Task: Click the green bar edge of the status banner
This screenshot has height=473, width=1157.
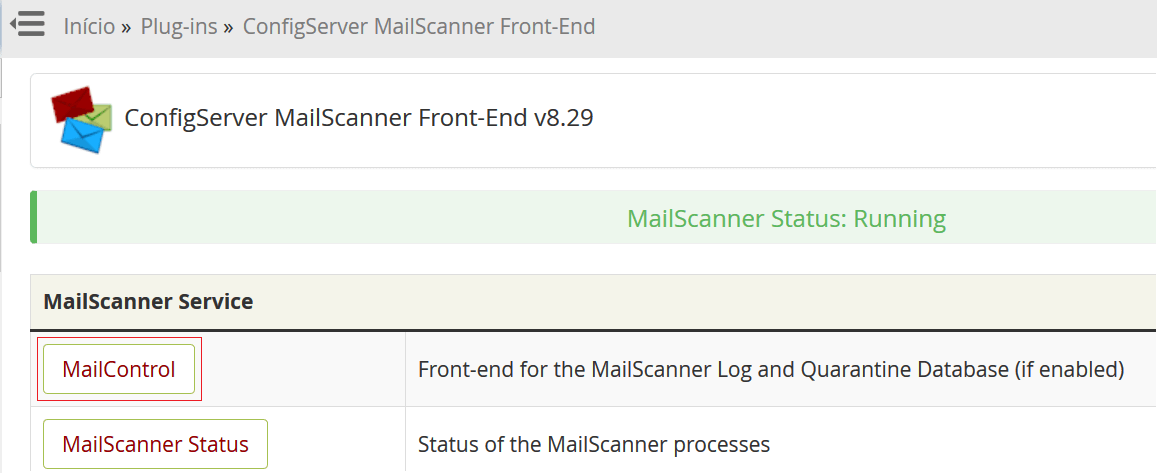Action: (x=33, y=217)
